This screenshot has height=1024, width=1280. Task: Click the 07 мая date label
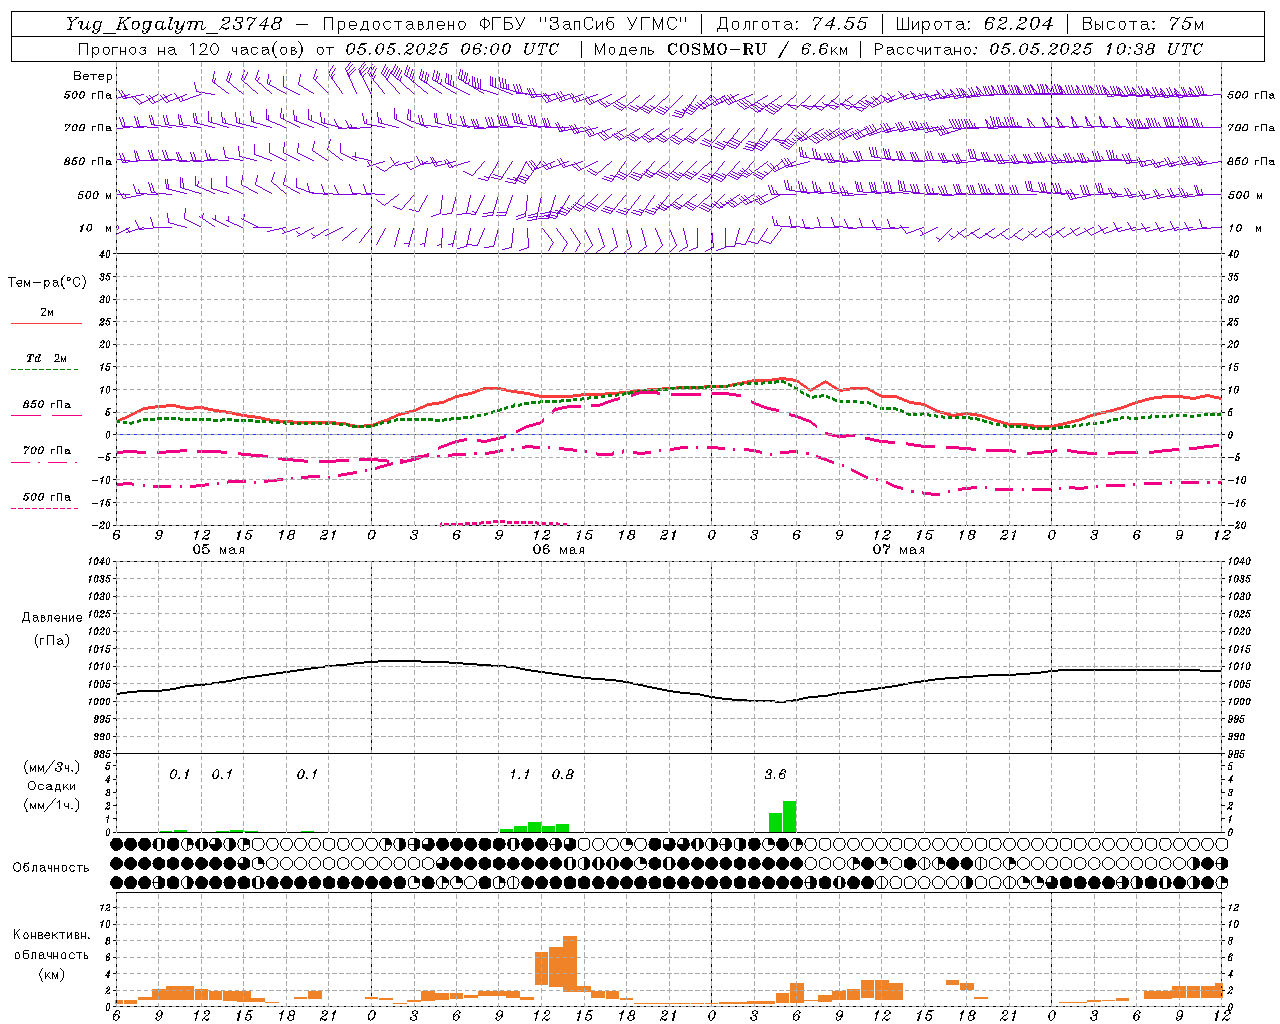pos(899,550)
